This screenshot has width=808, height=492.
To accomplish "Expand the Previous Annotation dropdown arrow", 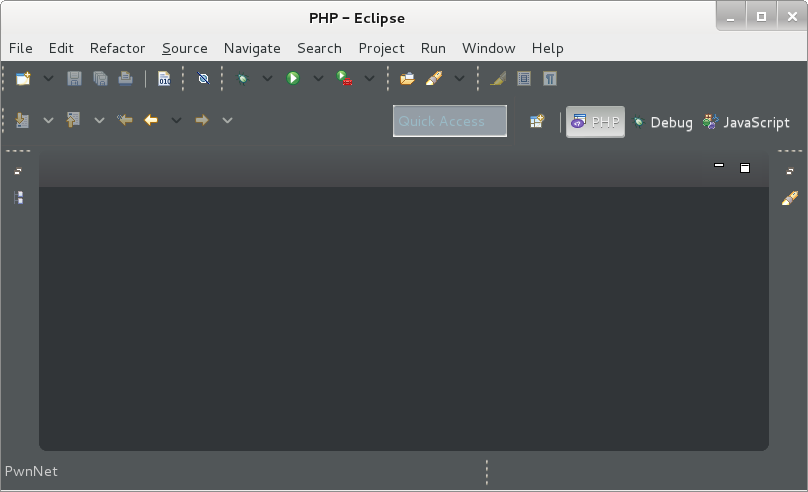I will (99, 121).
